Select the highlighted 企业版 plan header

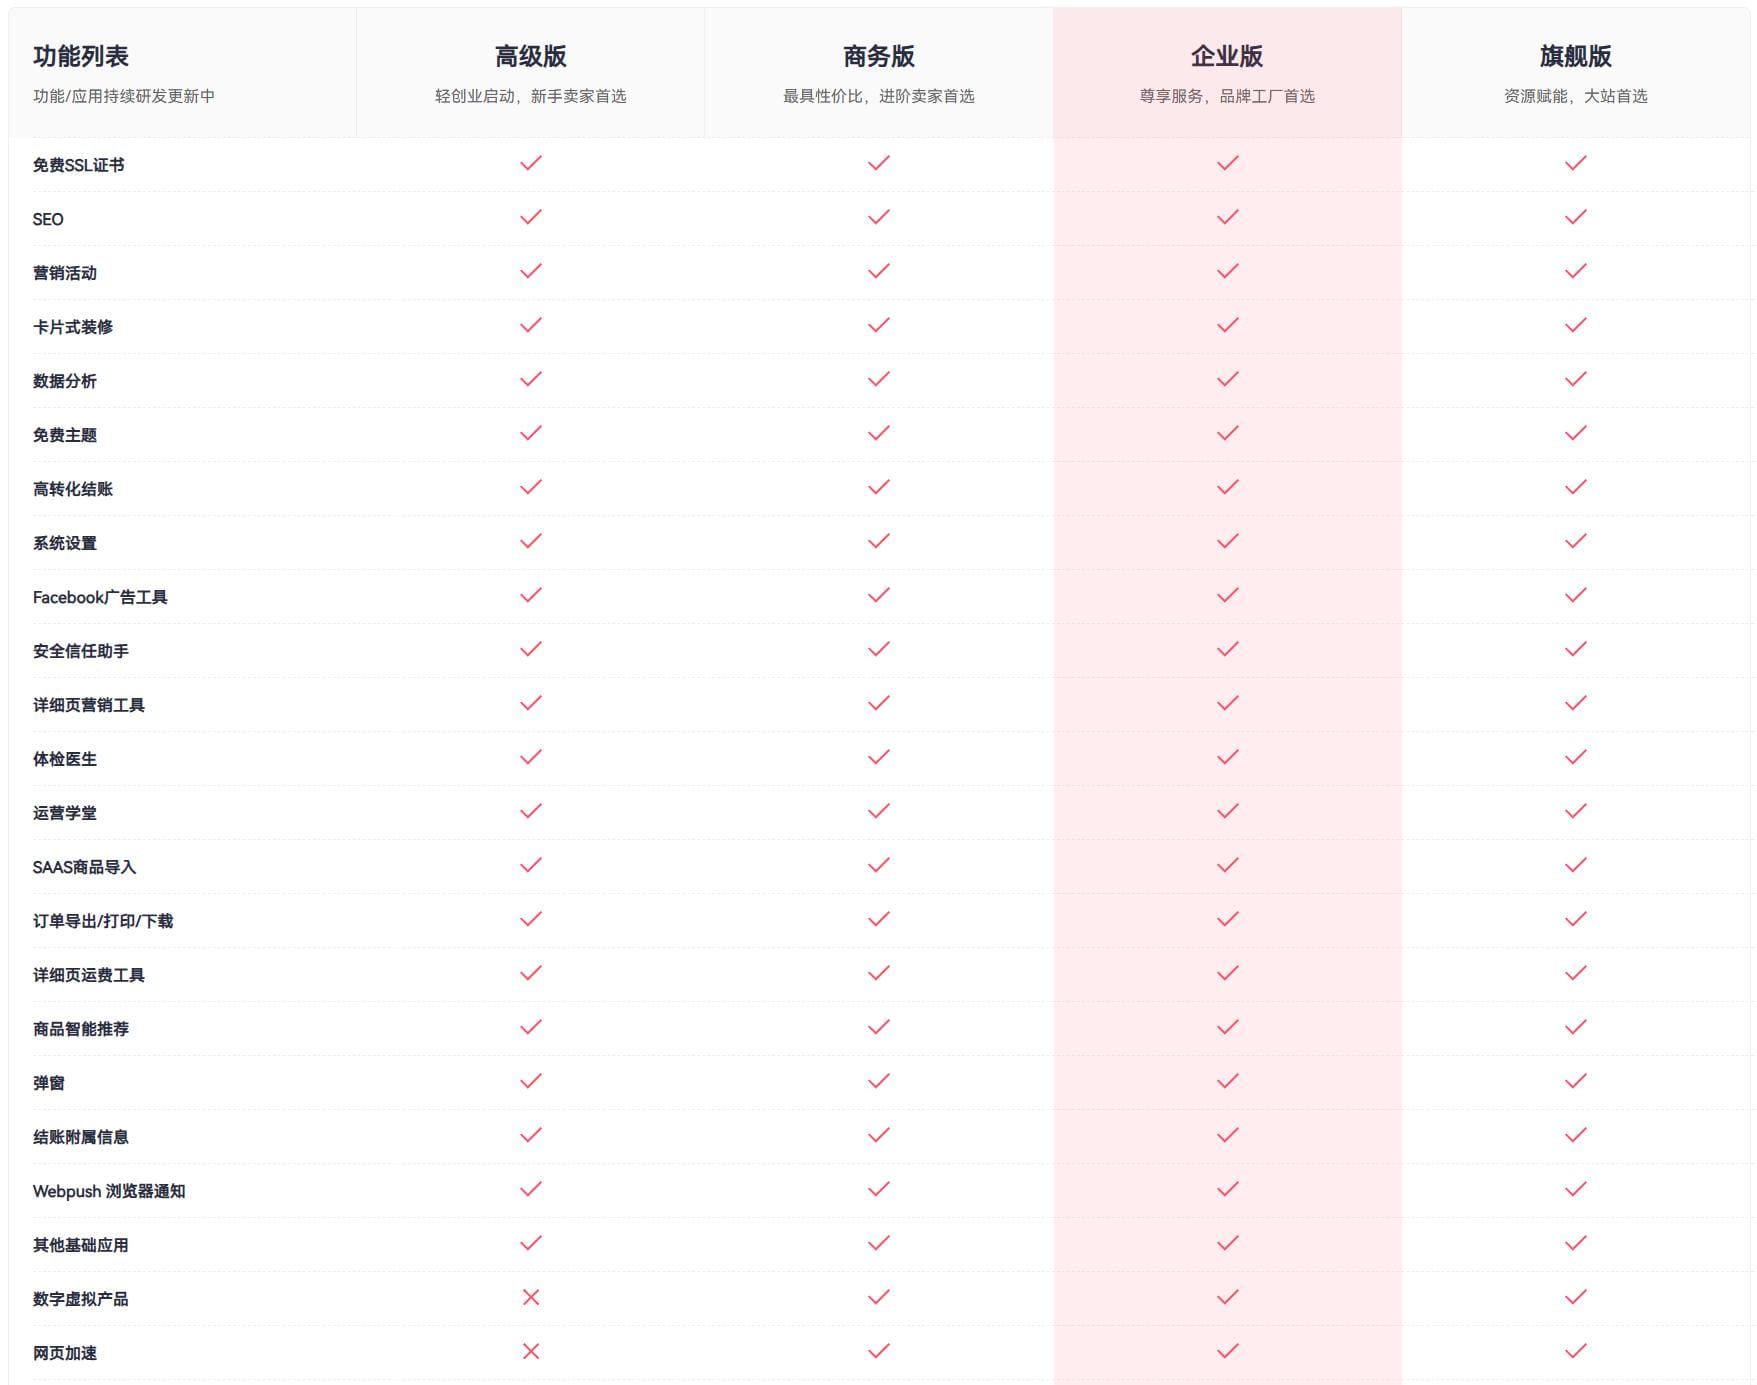coord(1227,57)
